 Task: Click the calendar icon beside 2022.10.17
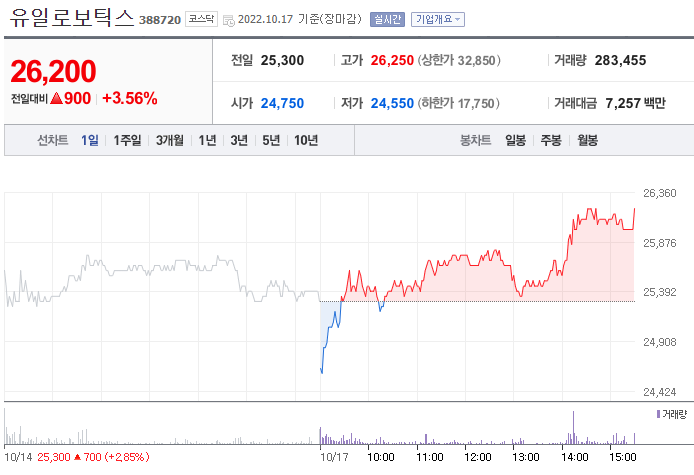click(x=229, y=20)
